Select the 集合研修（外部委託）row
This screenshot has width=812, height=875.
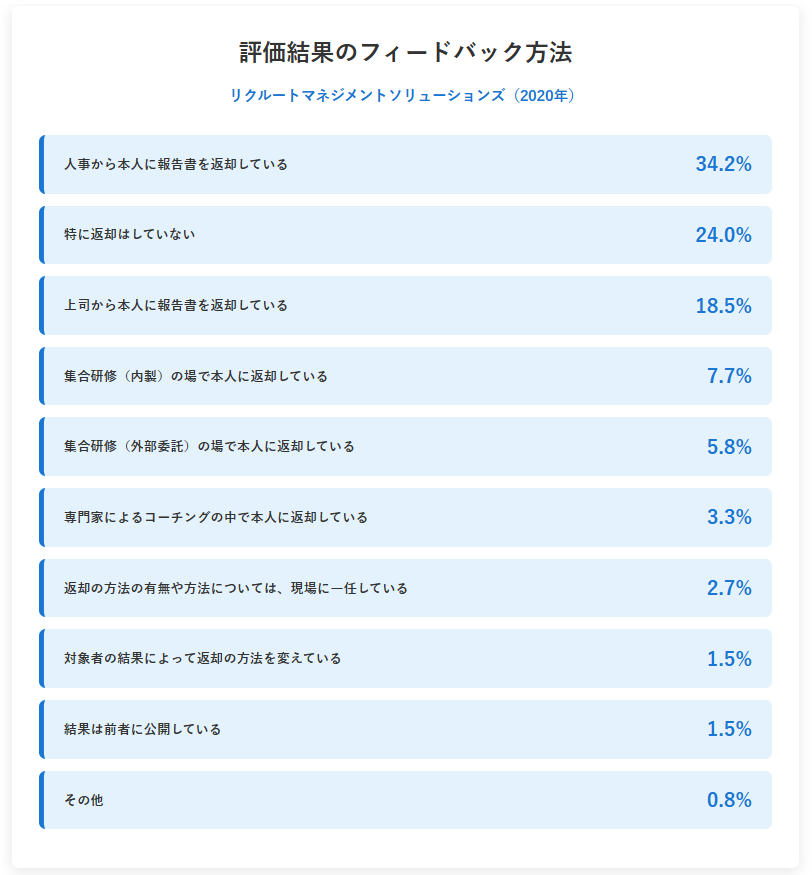(406, 446)
